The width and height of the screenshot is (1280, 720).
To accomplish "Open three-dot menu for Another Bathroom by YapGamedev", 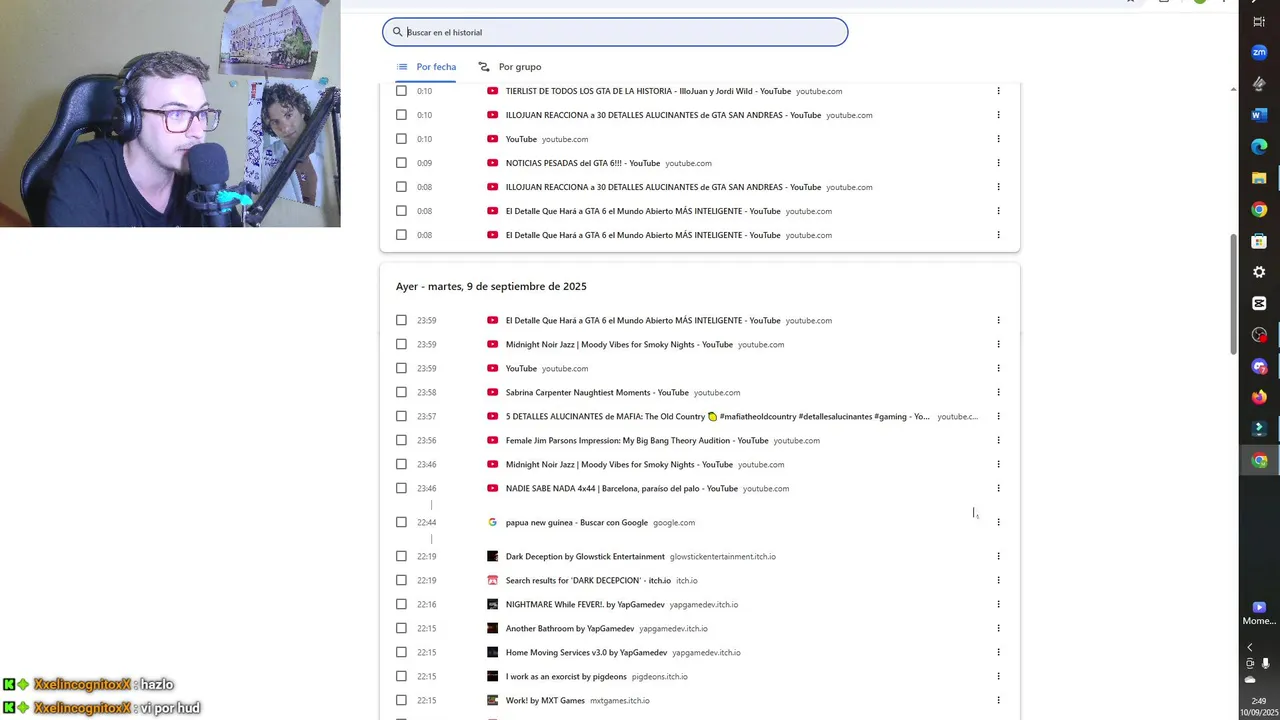I will click(x=998, y=628).
